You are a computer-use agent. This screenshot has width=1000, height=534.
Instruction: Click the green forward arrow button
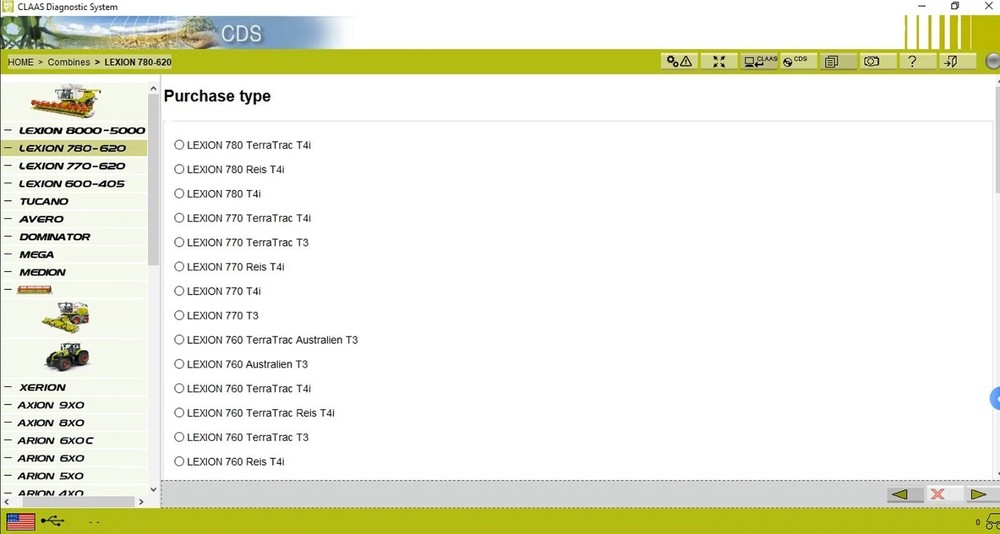(981, 494)
